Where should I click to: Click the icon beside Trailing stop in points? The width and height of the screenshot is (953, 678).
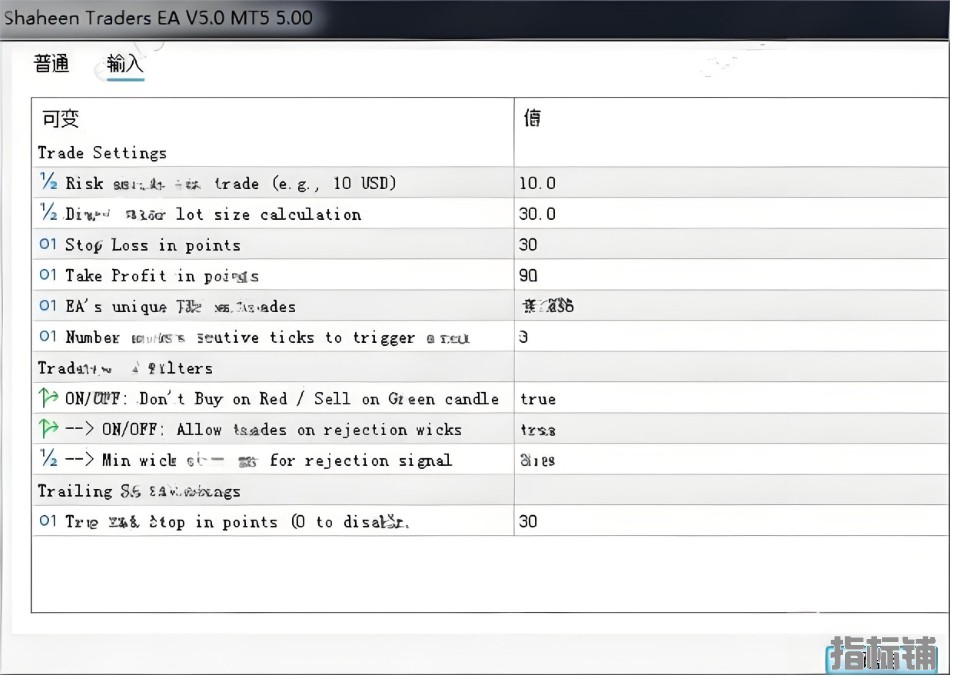48,521
